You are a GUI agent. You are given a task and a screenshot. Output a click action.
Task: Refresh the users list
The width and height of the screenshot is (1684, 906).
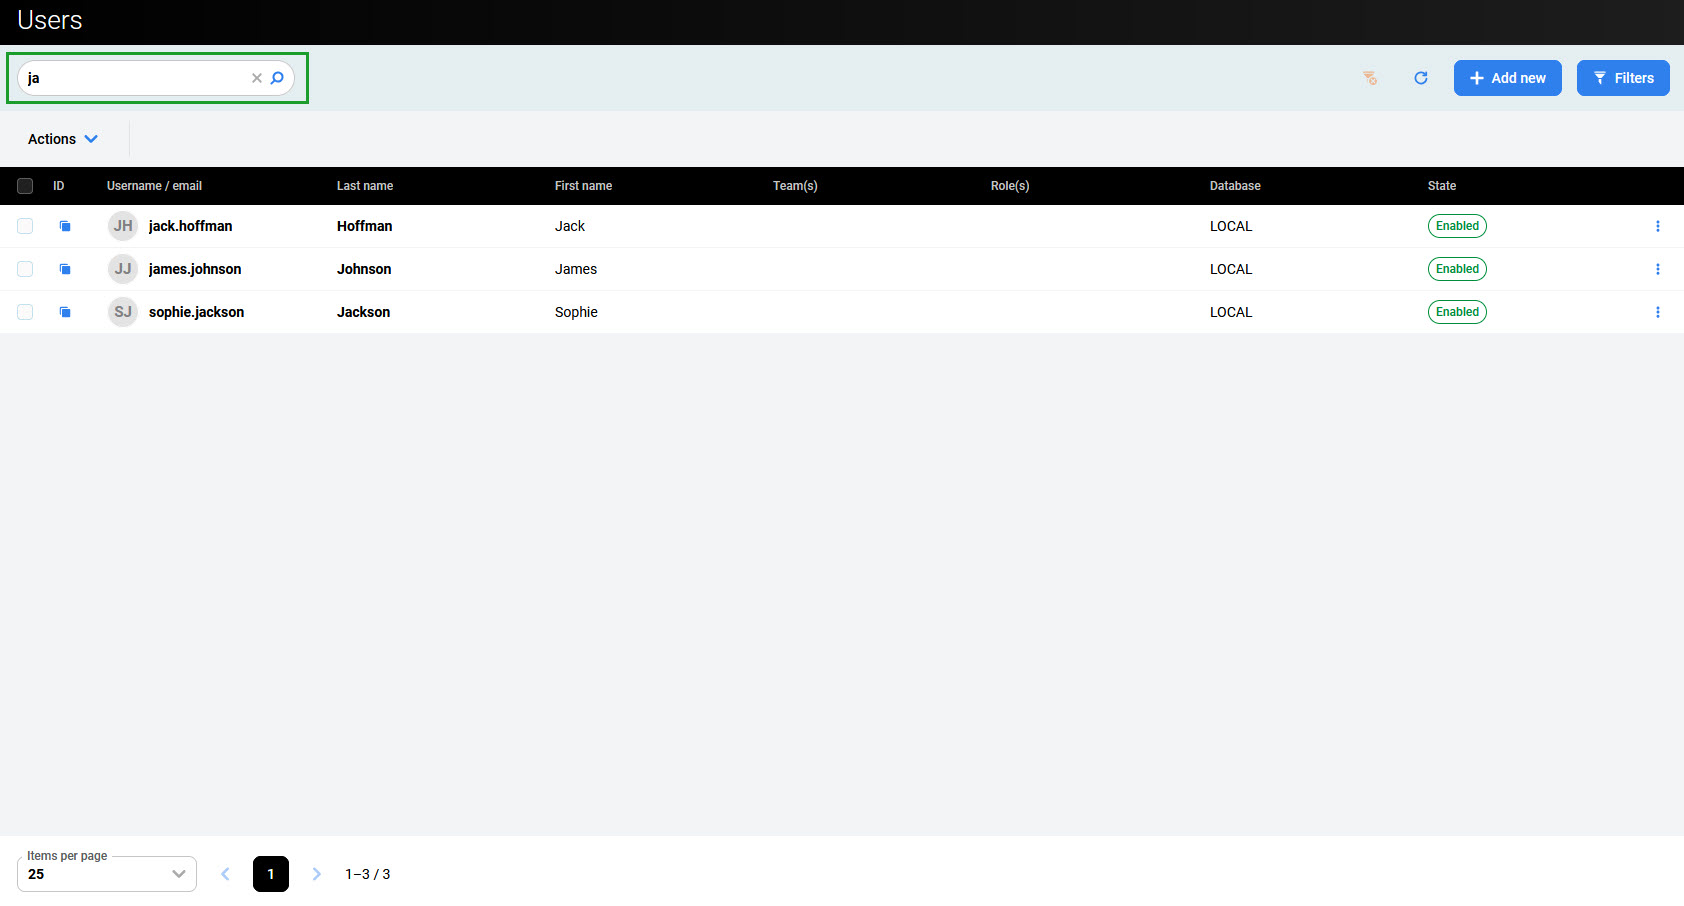pos(1420,78)
